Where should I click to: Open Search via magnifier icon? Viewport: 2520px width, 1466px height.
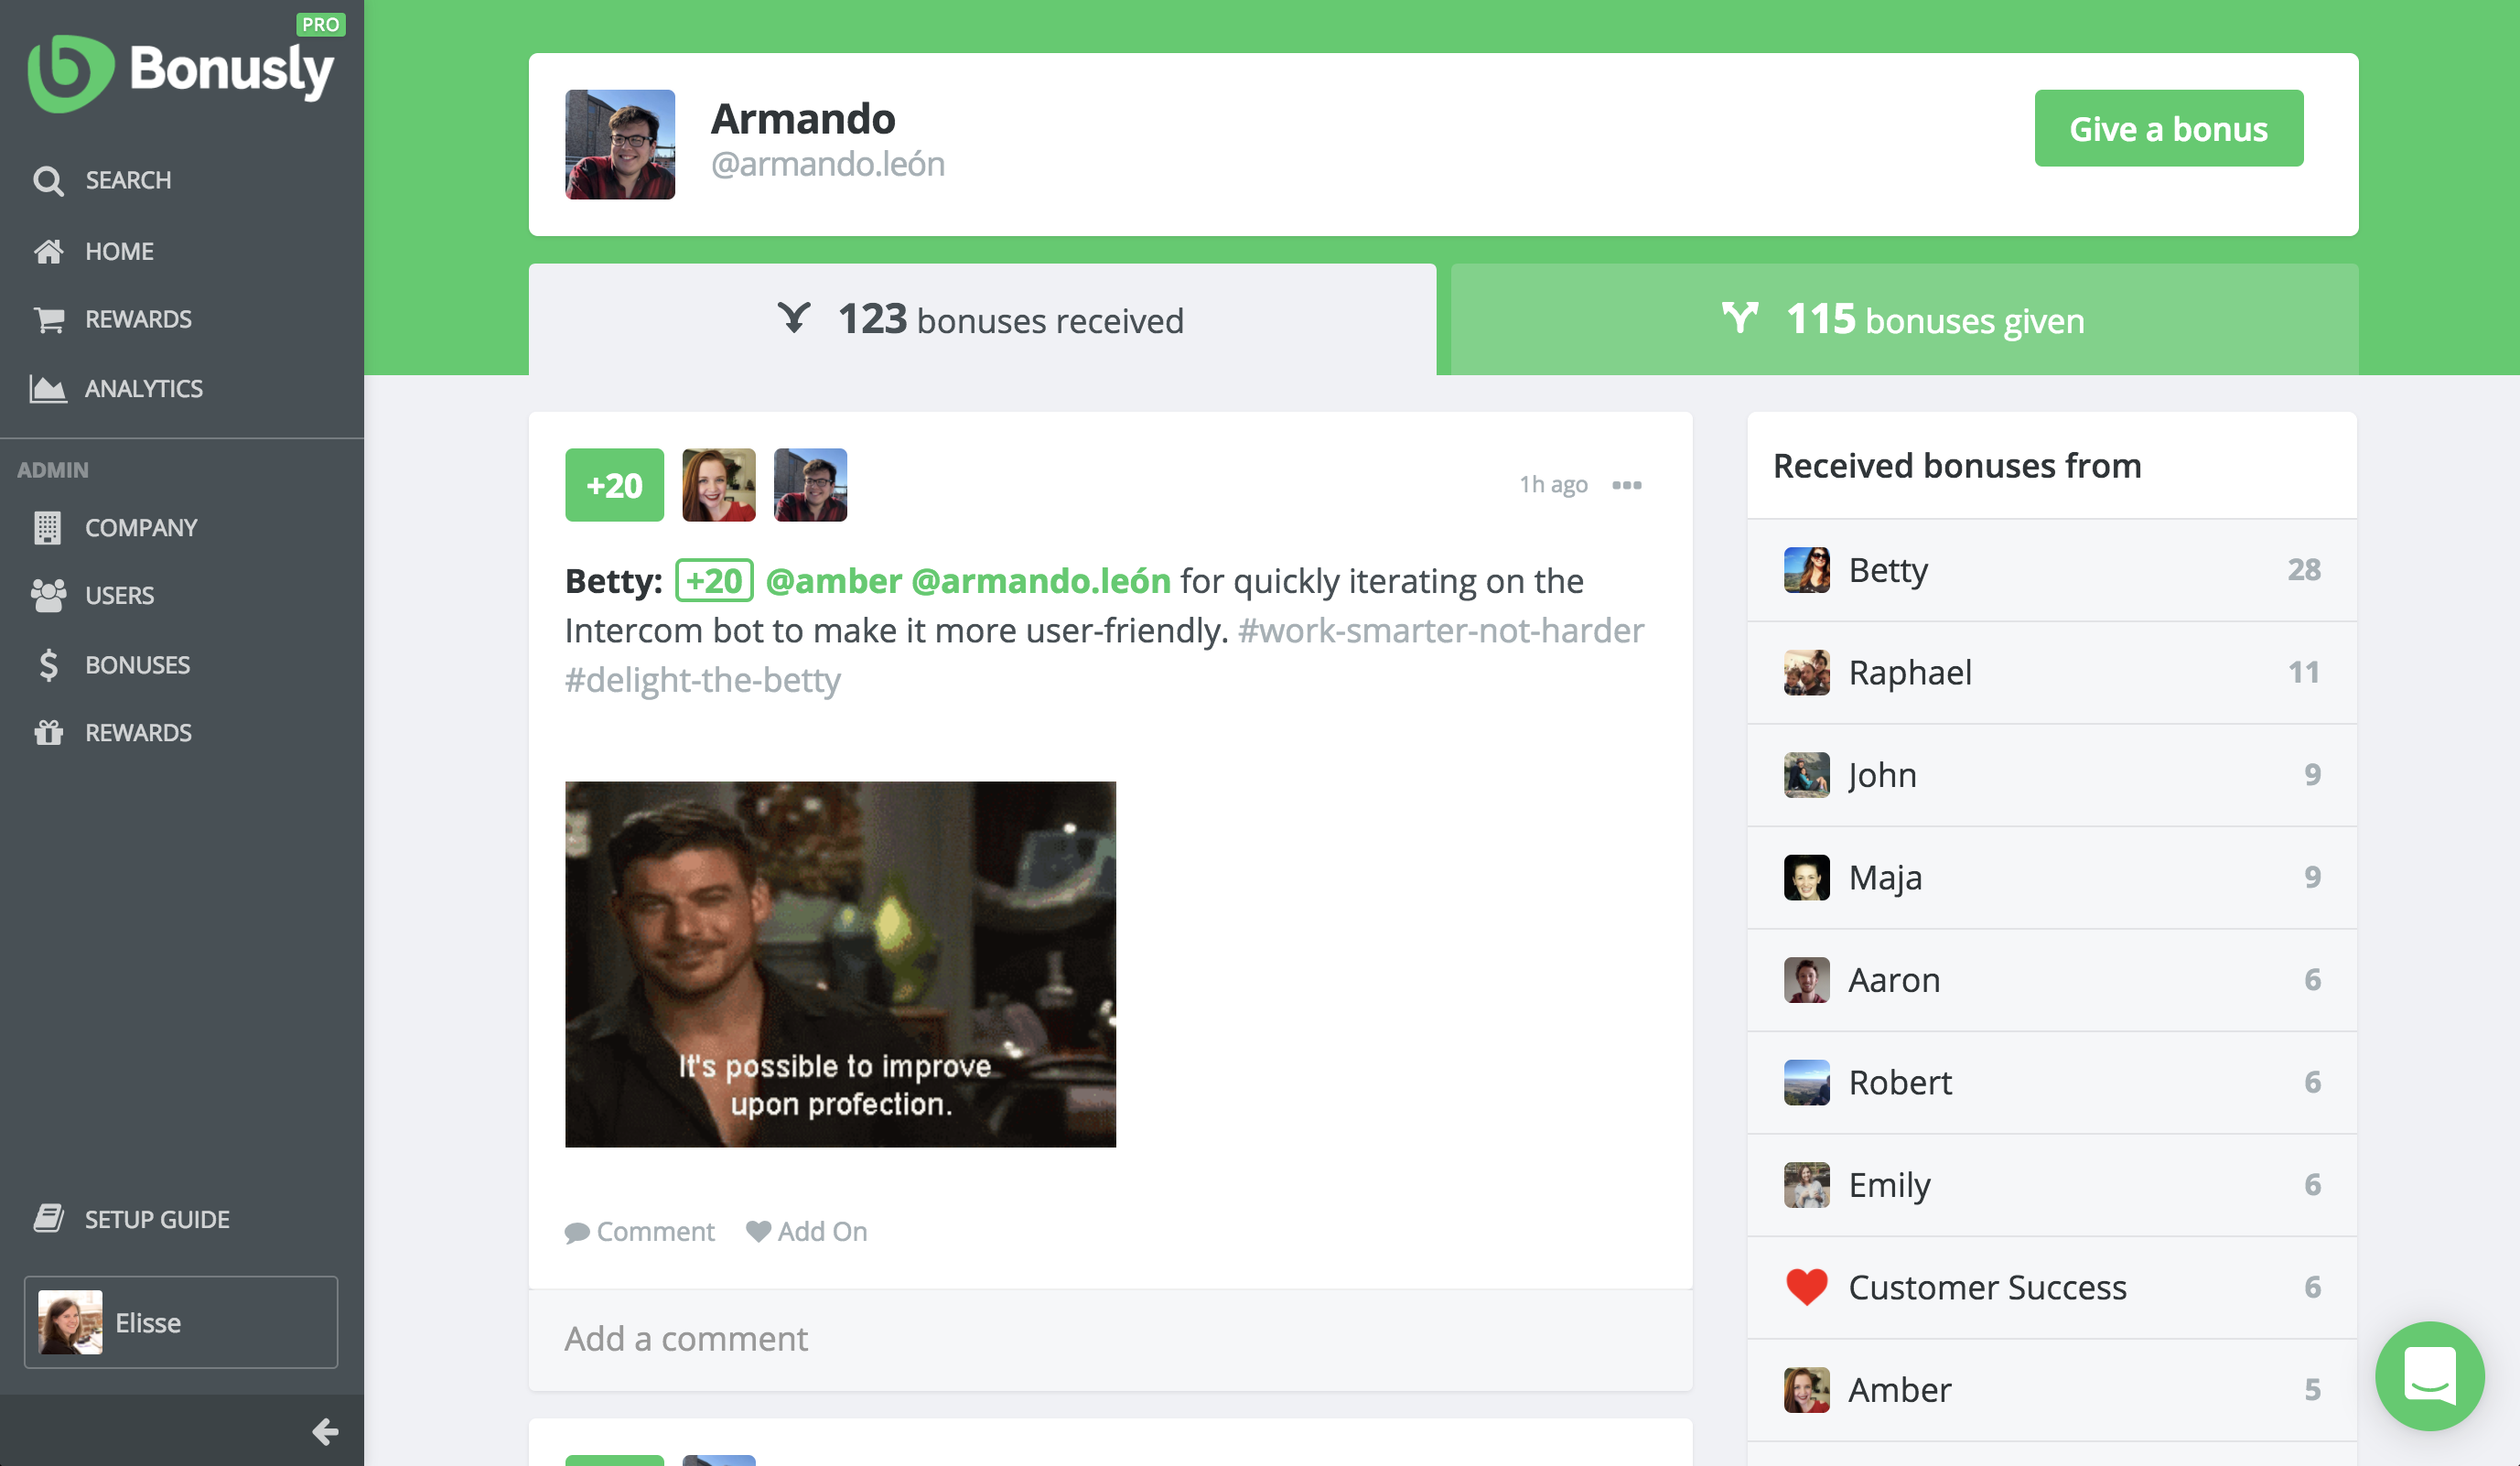[x=48, y=181]
